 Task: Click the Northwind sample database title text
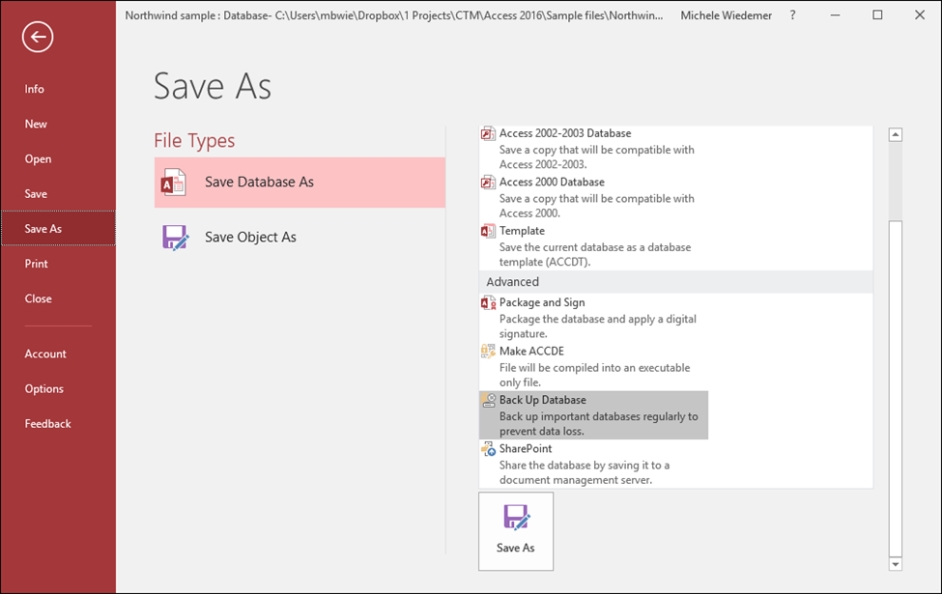pyautogui.click(x=394, y=16)
